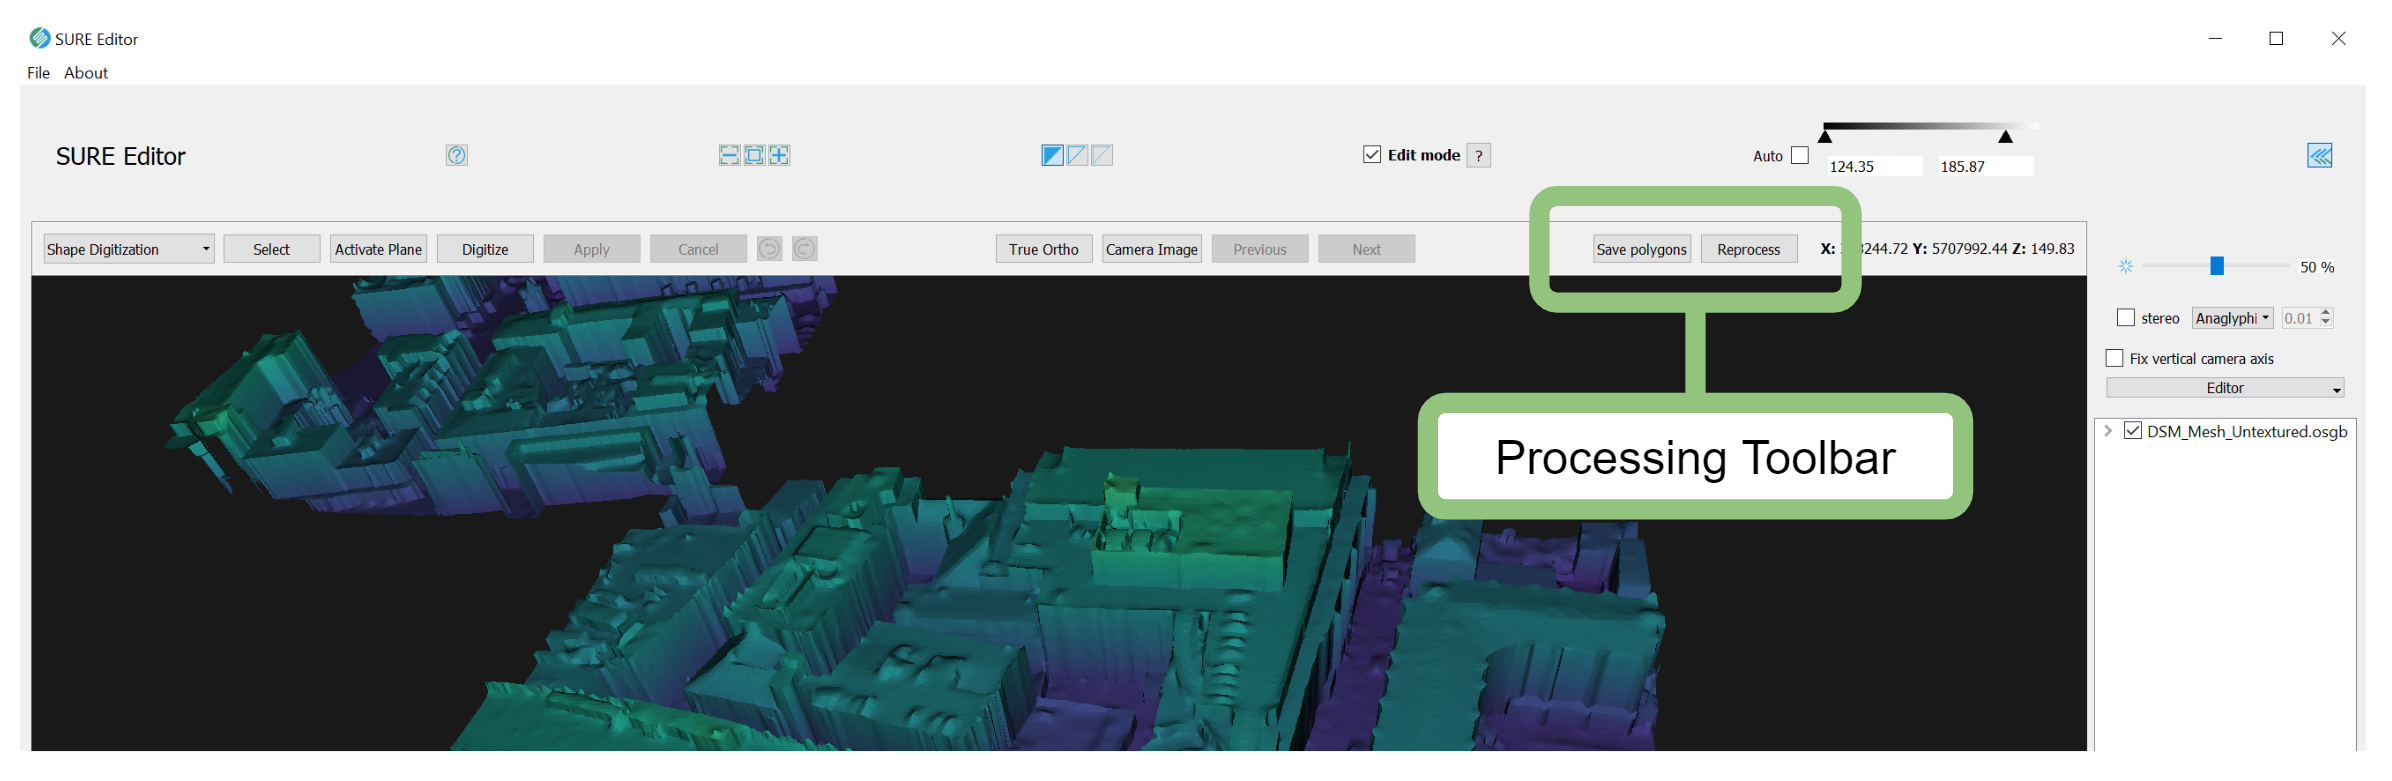Increase the 0.01 stereo value stepper
2392x781 pixels.
click(x=2326, y=312)
